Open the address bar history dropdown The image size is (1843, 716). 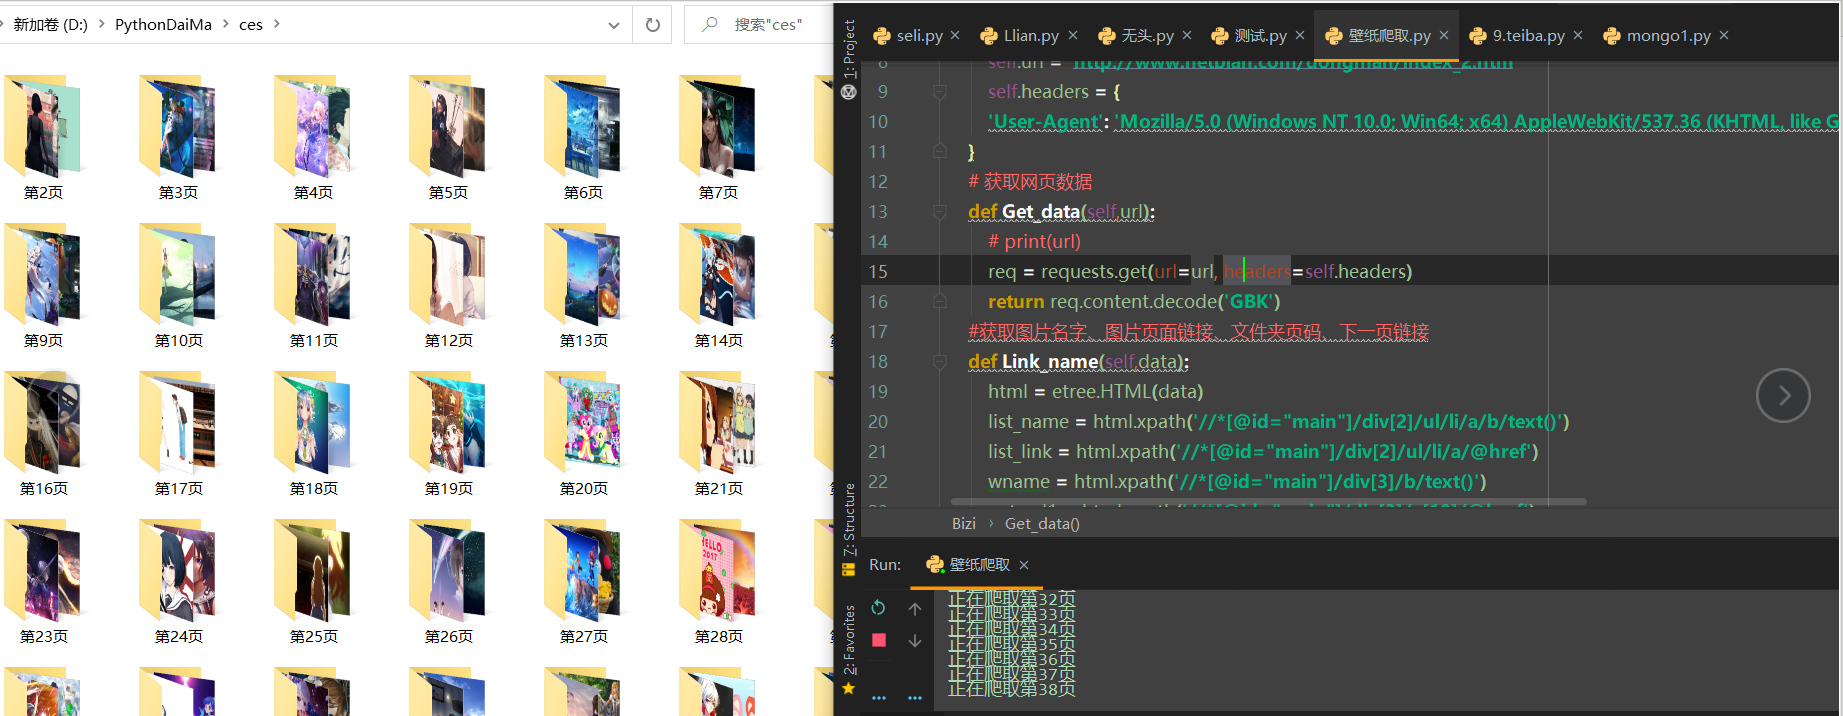614,25
